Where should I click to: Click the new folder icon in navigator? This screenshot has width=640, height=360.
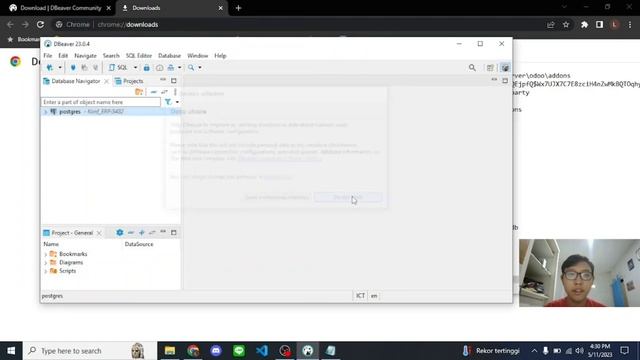point(139,92)
